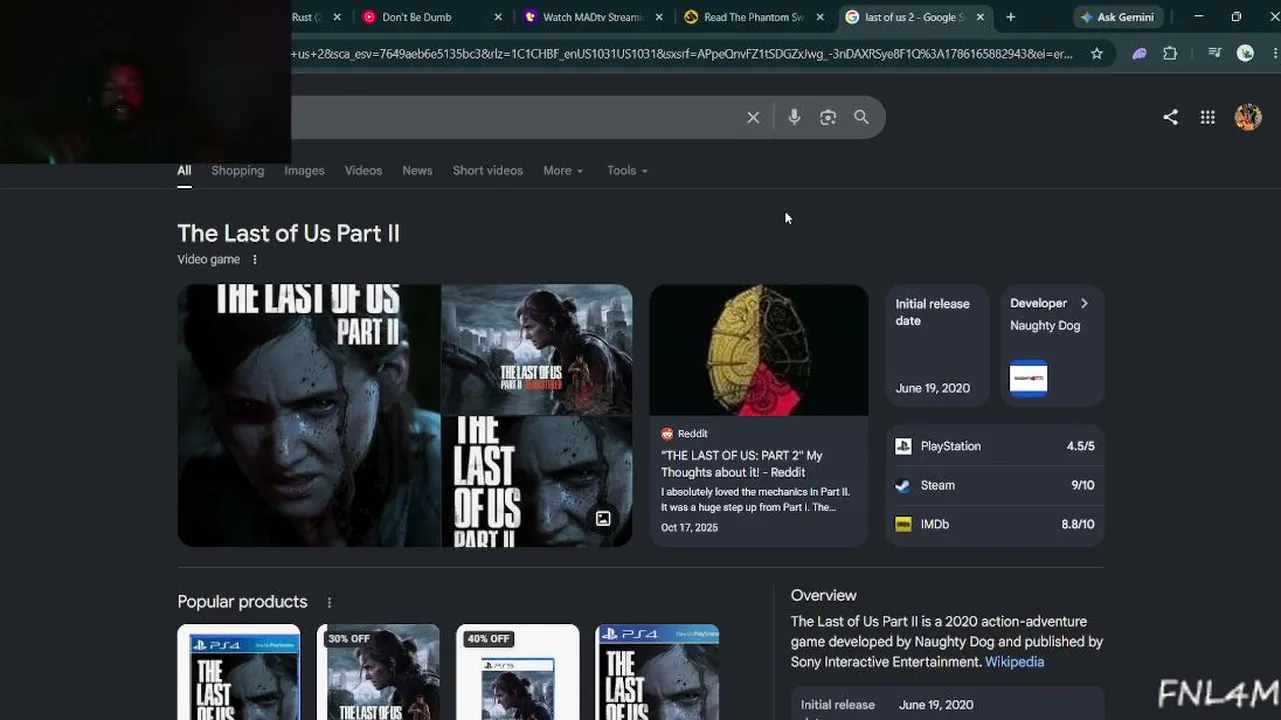This screenshot has height=720, width=1281.
Task: Click the IMDb logo icon
Action: pyautogui.click(x=903, y=524)
